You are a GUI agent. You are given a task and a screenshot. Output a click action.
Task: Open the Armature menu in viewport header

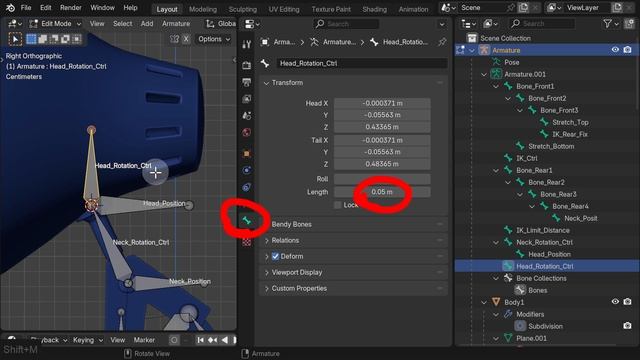176,24
